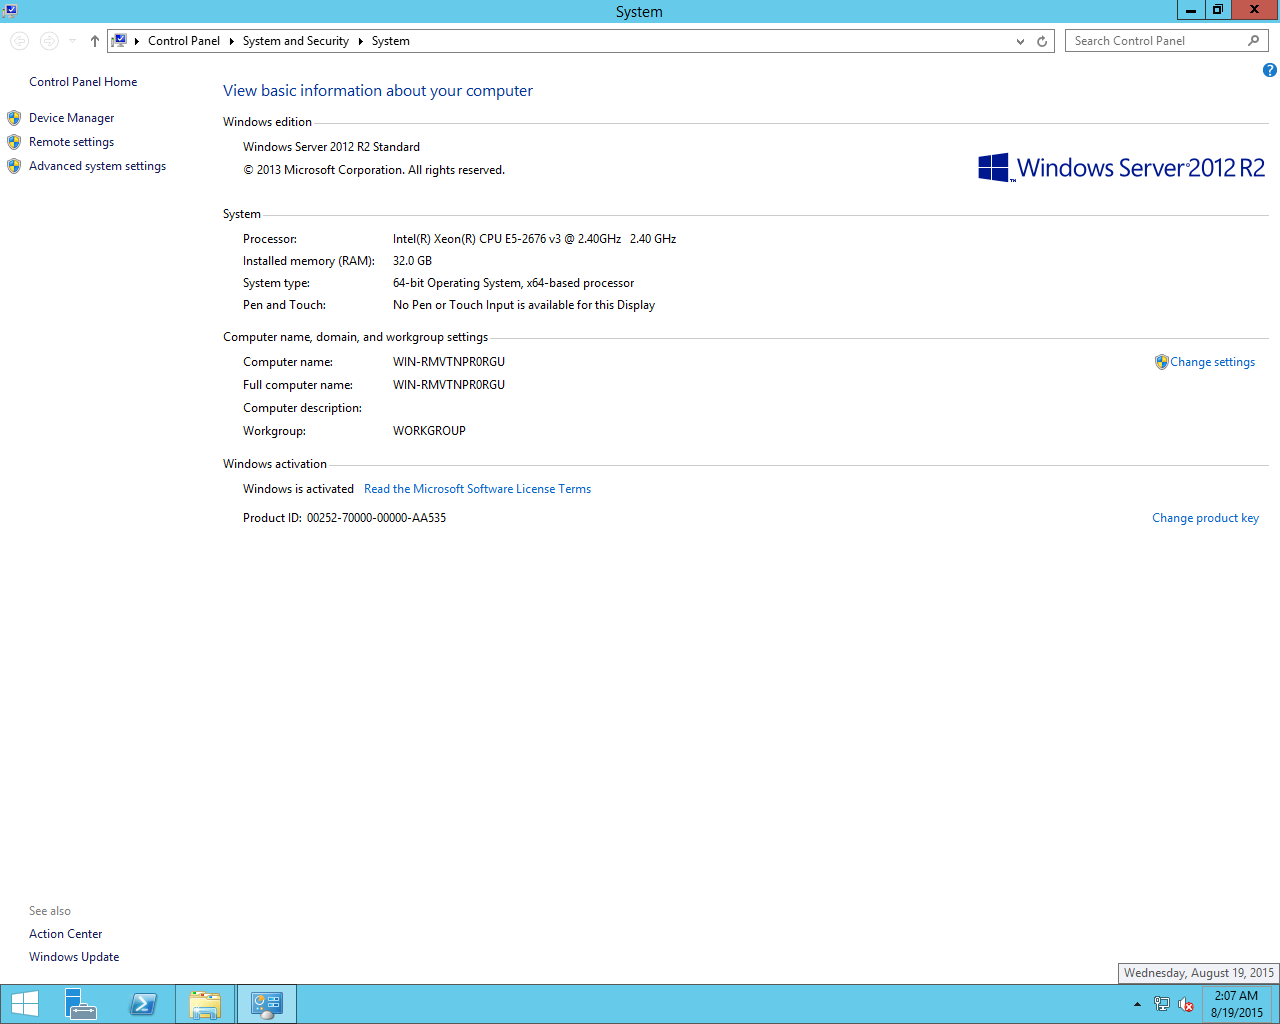Click Change product key link
Viewport: 1280px width, 1024px height.
coord(1205,518)
